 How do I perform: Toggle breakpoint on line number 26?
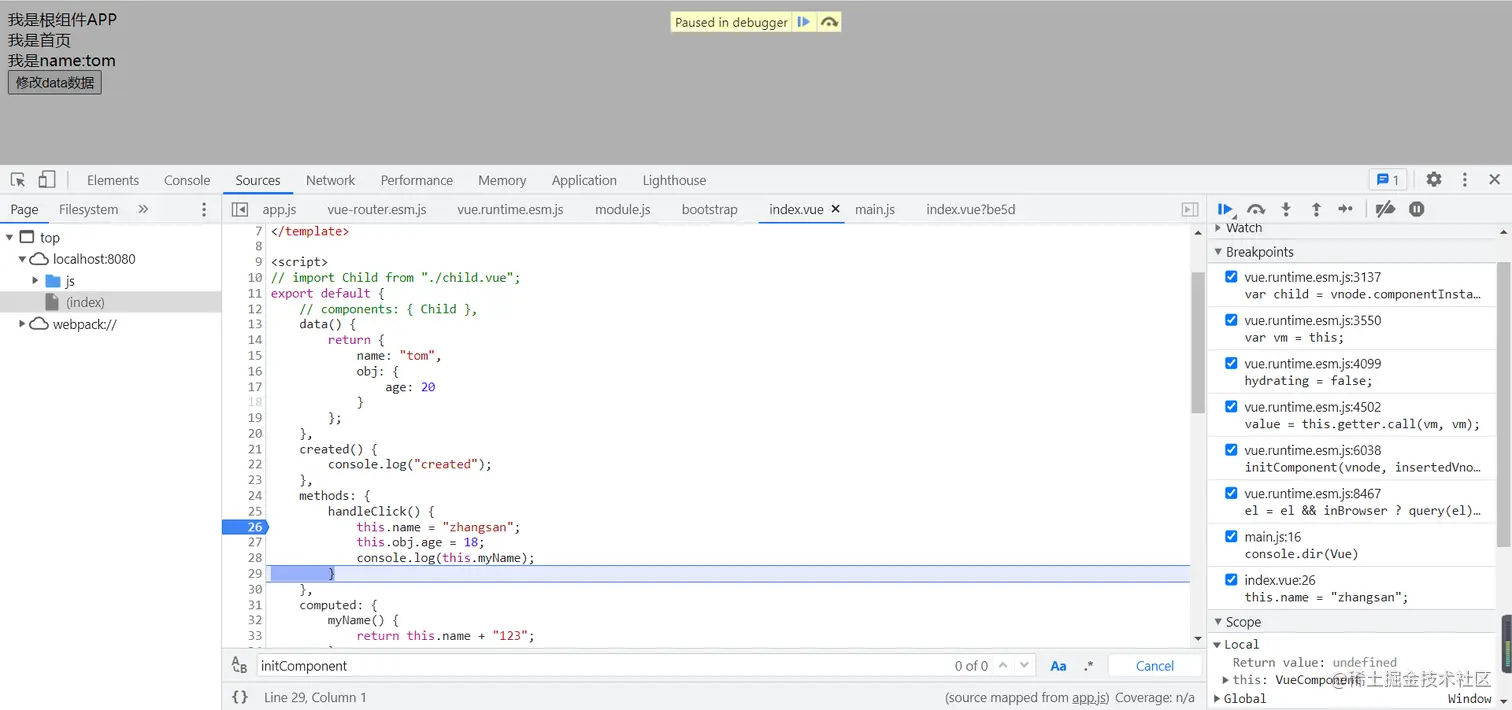tap(254, 527)
